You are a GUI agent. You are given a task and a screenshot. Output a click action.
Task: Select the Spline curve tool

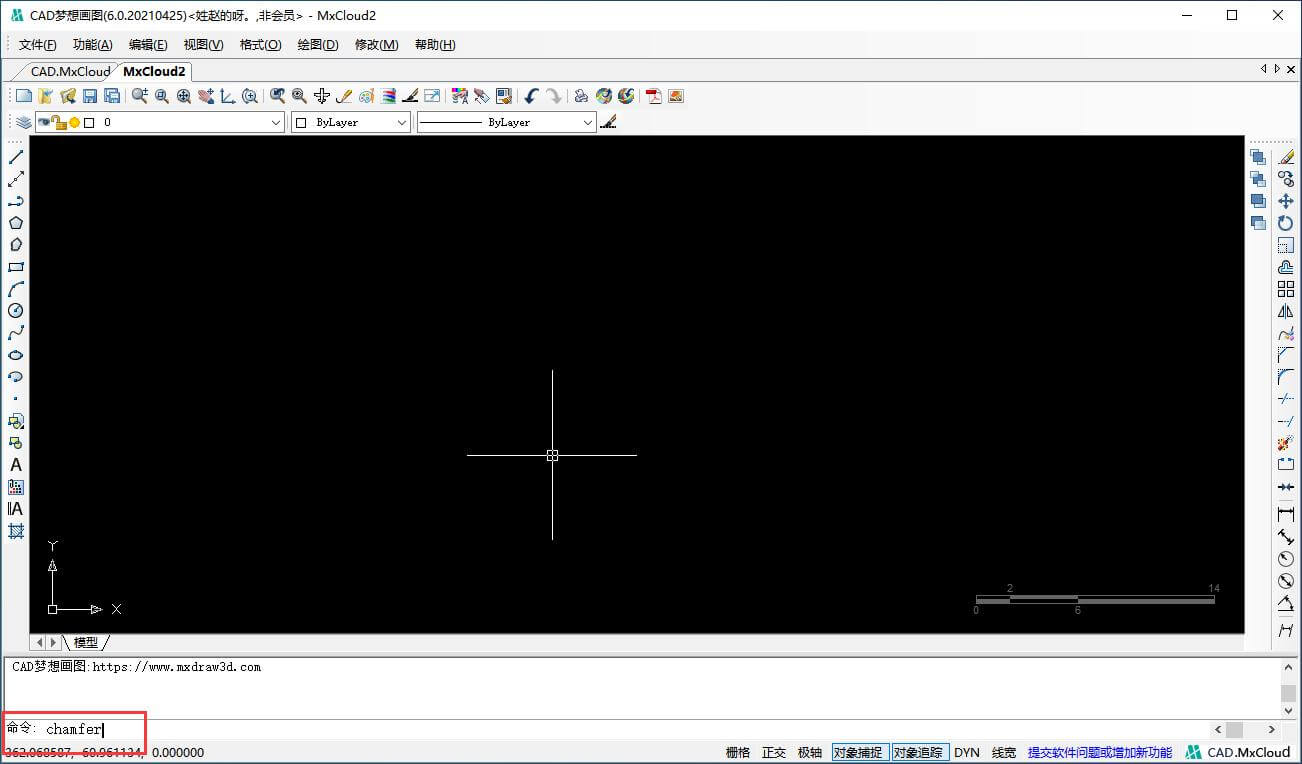16,333
